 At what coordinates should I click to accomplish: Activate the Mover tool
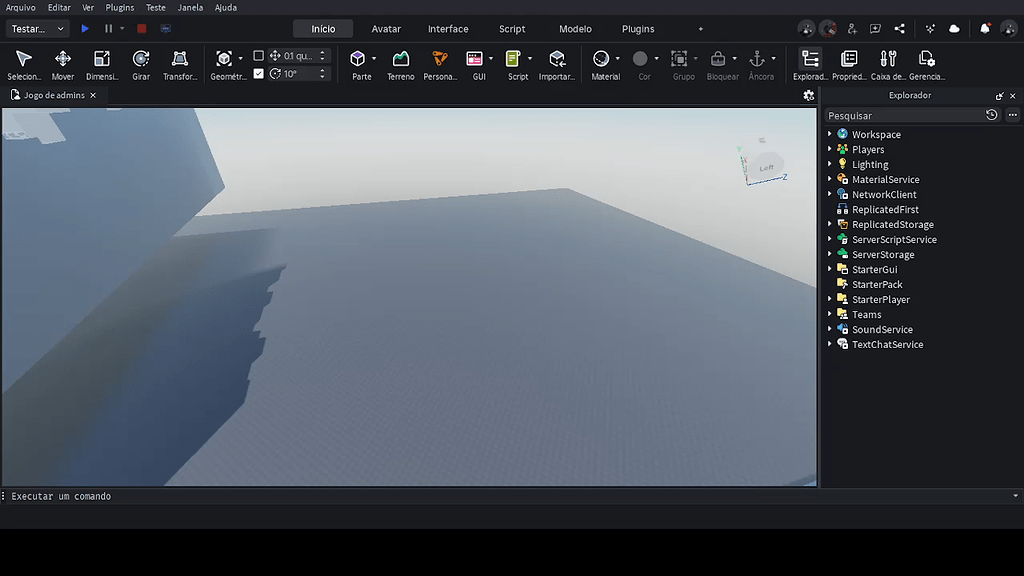click(63, 65)
